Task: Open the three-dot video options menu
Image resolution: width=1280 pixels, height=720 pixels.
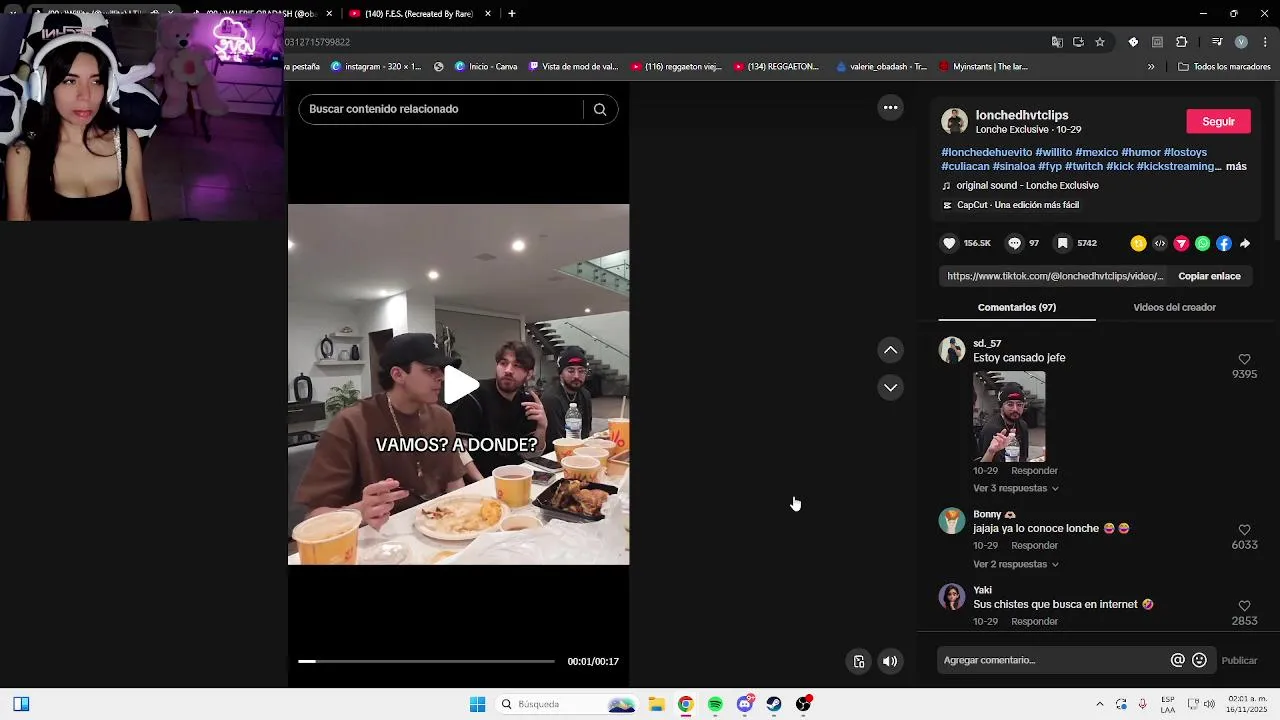Action: point(890,107)
